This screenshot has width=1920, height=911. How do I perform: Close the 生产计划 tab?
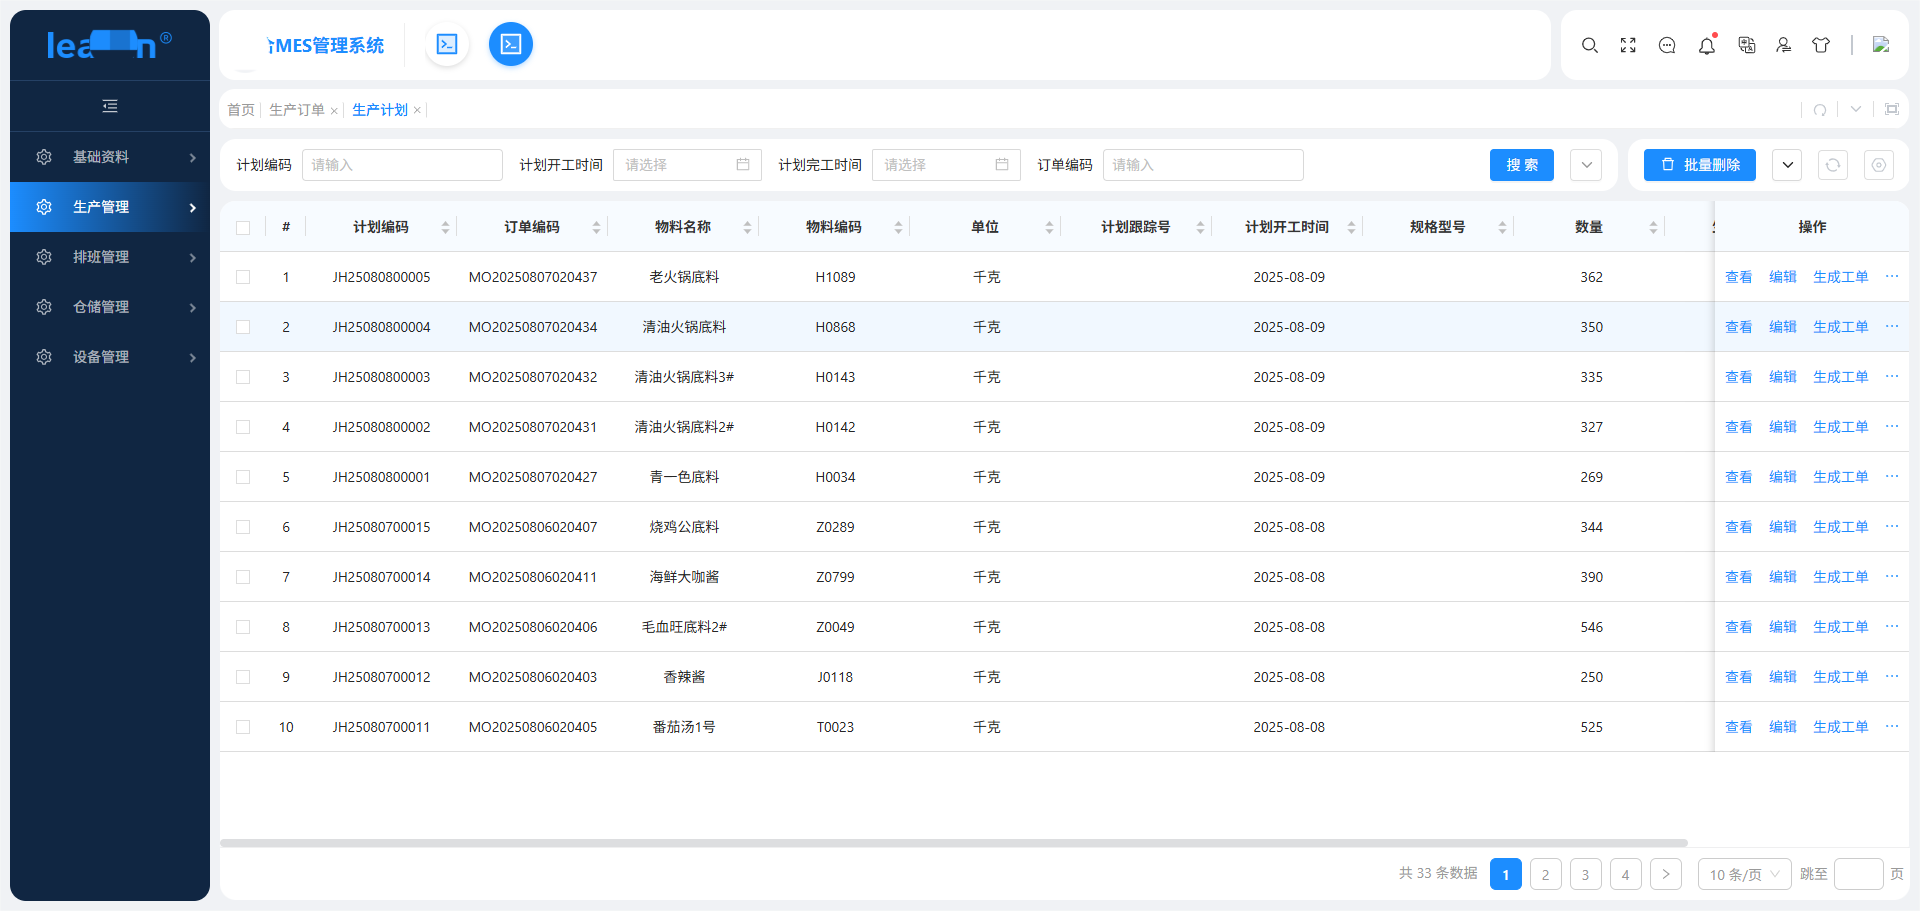pyautogui.click(x=417, y=110)
